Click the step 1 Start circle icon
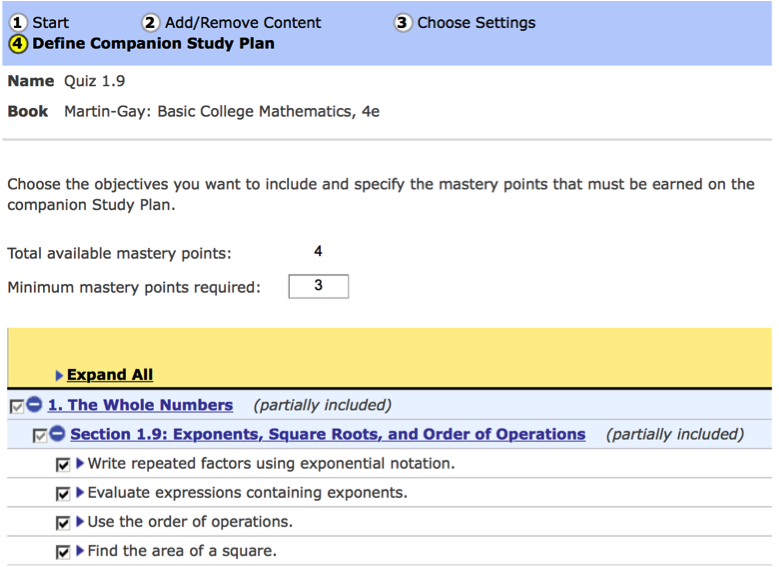This screenshot has width=779, height=567. pos(17,23)
